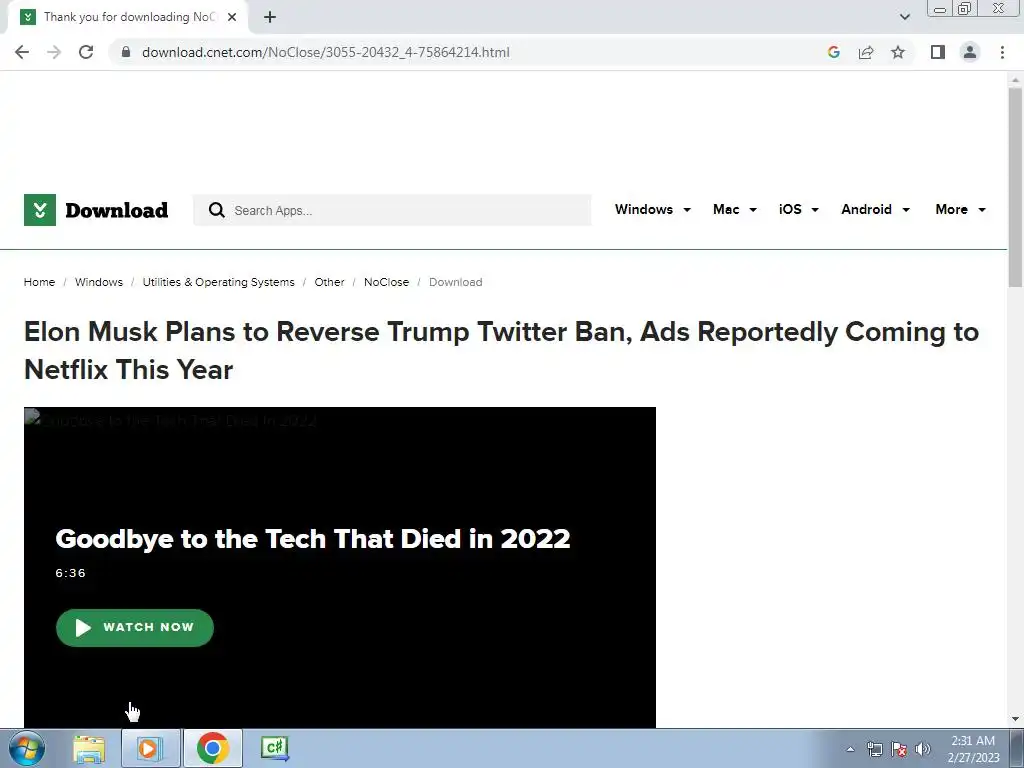
Task: Go to Home breadcrumb
Action: [x=39, y=282]
